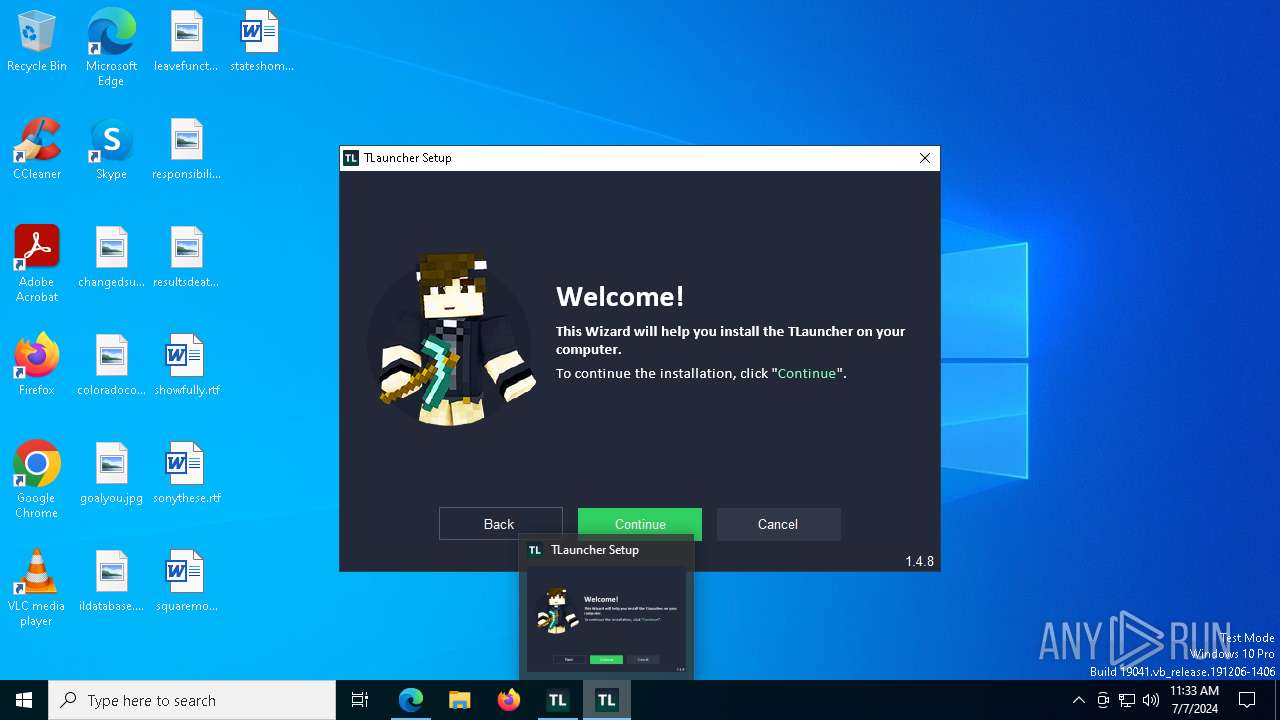Select the Firefox desktop shortcut
The height and width of the screenshot is (720, 1280).
[37, 366]
